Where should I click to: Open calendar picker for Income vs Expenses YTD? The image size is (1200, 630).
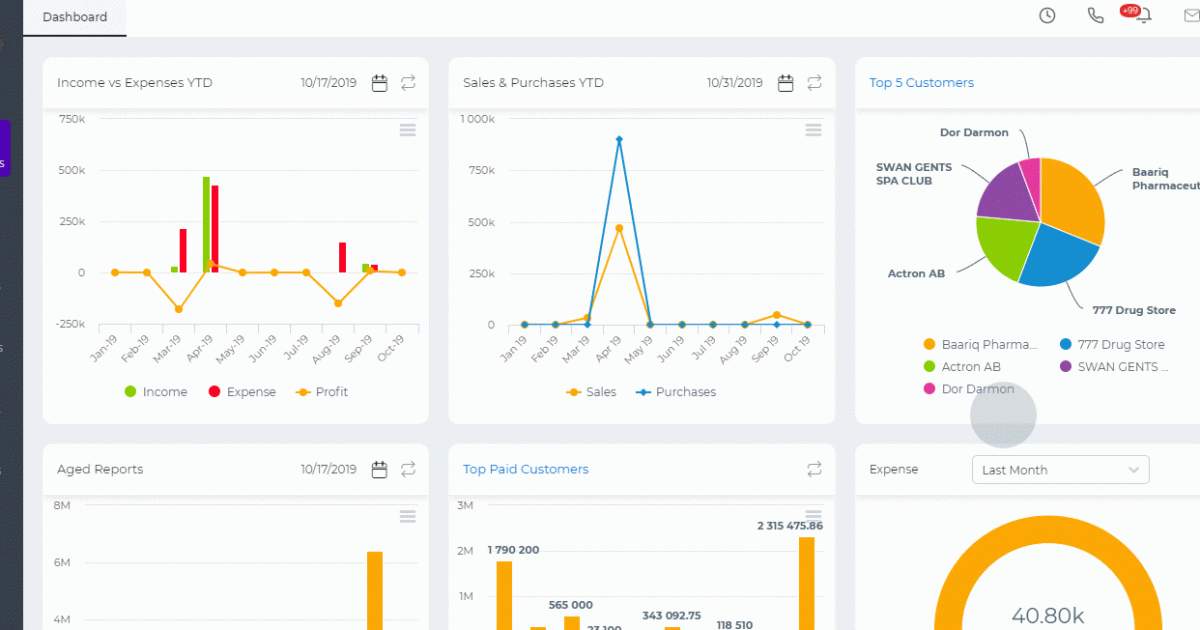[x=380, y=83]
